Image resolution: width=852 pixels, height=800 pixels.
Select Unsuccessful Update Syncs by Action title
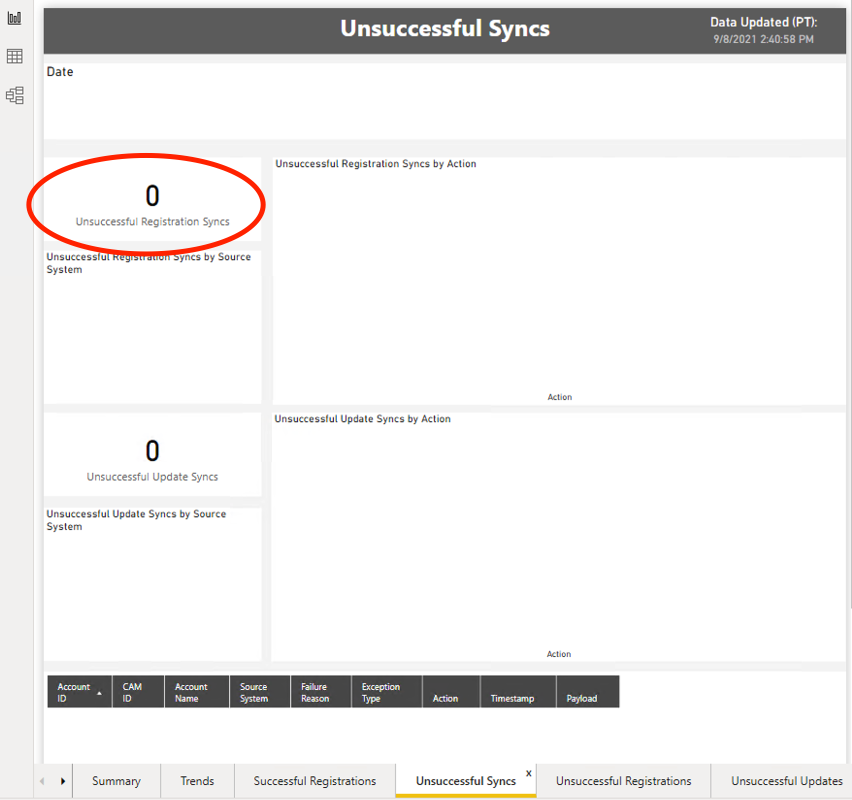(362, 419)
